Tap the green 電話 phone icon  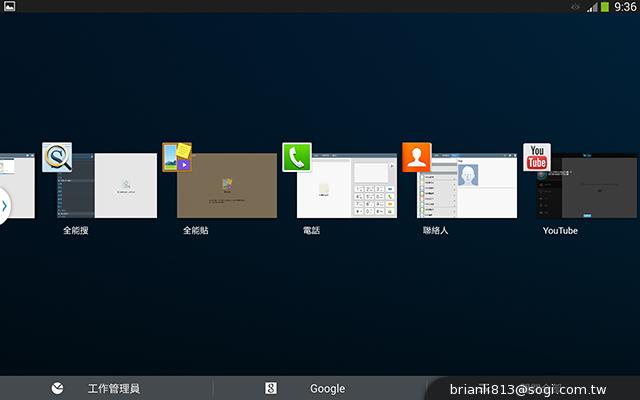tap(297, 157)
